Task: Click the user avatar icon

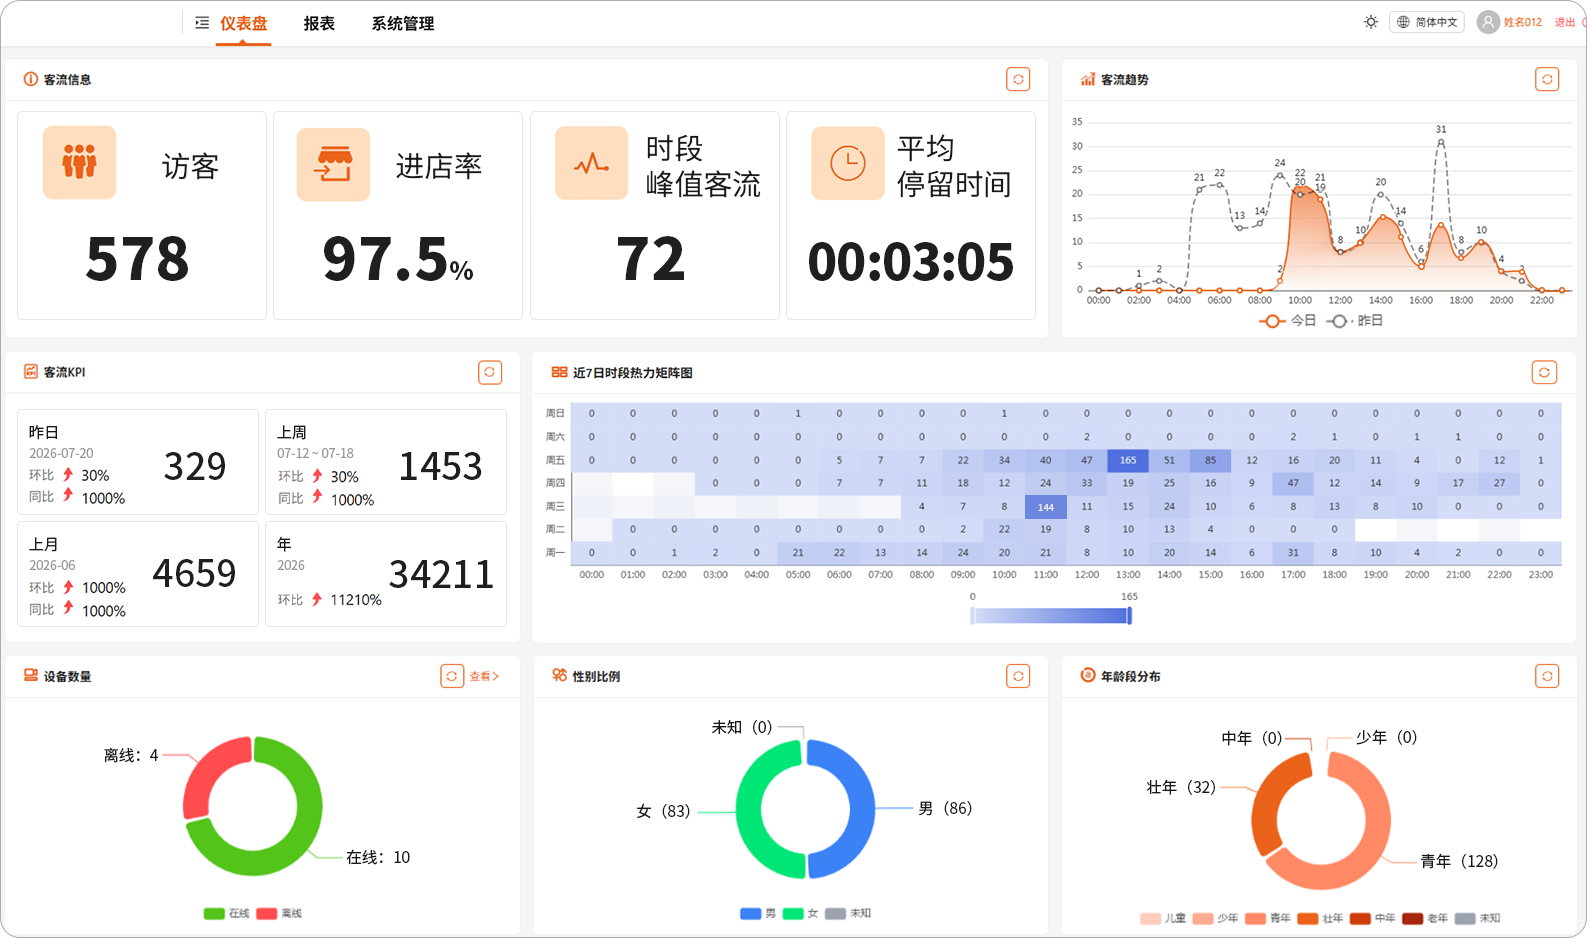Action: point(1488,22)
